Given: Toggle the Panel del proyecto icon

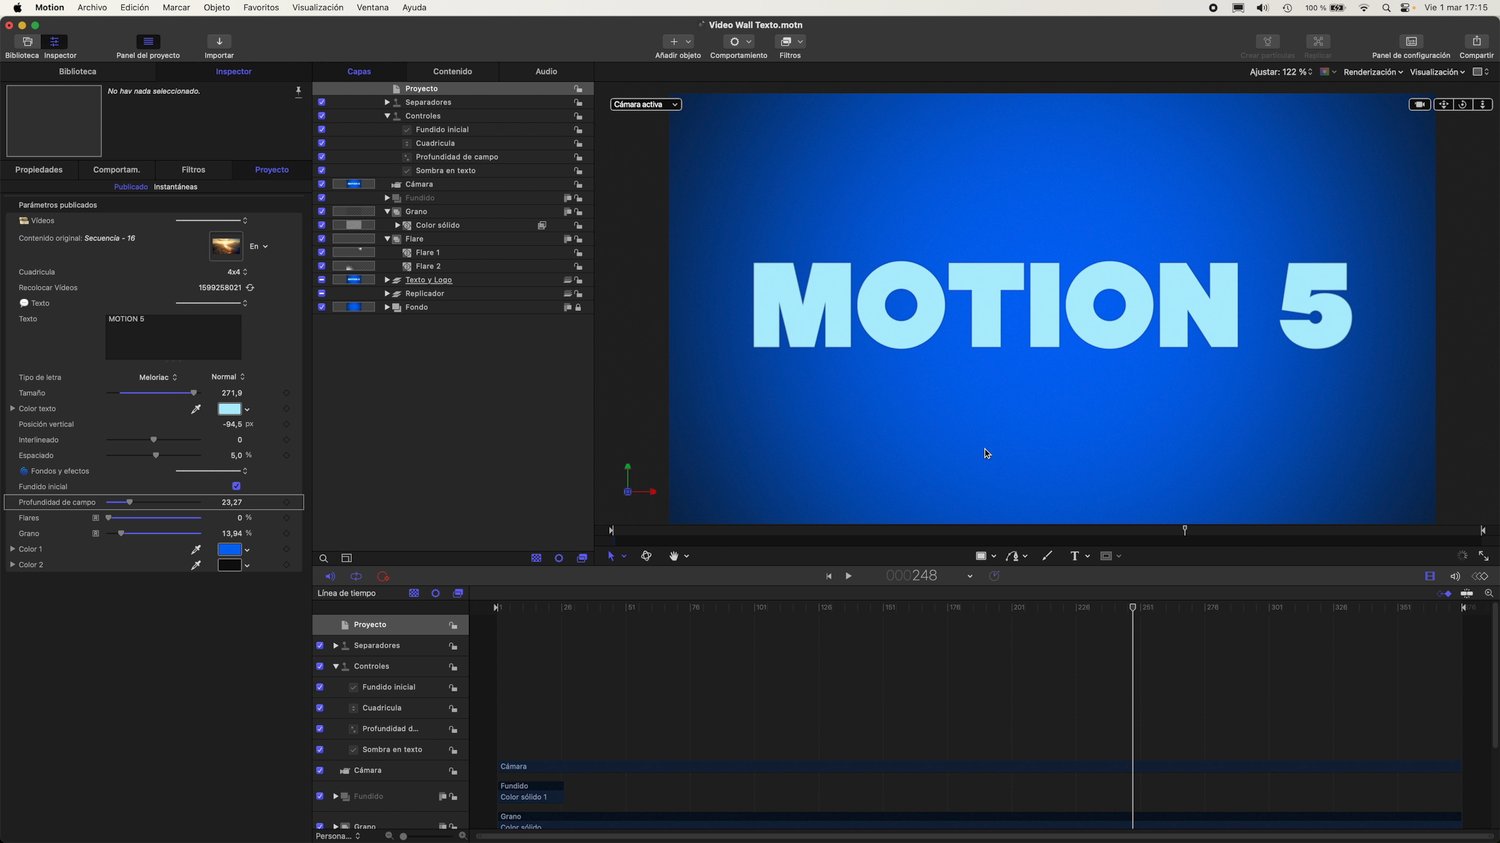Looking at the screenshot, I should (x=148, y=42).
